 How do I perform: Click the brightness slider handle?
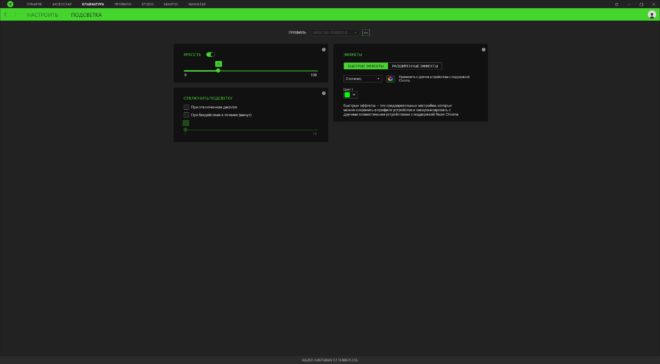(218, 71)
